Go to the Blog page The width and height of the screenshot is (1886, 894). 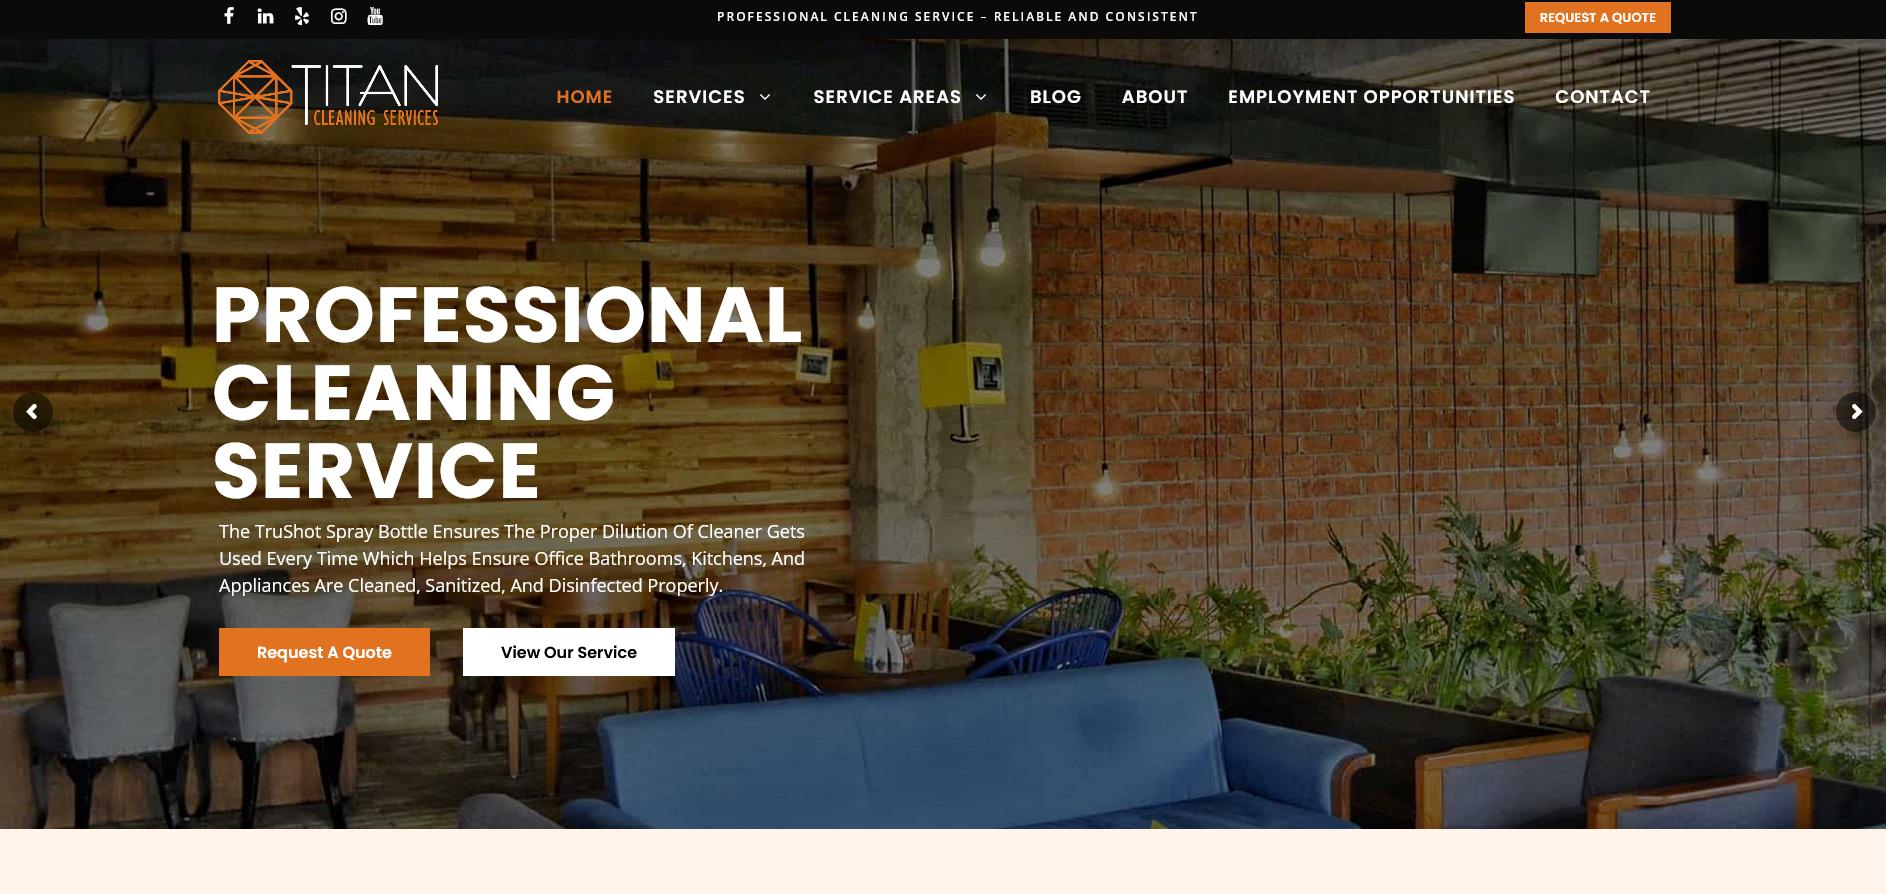tap(1055, 97)
